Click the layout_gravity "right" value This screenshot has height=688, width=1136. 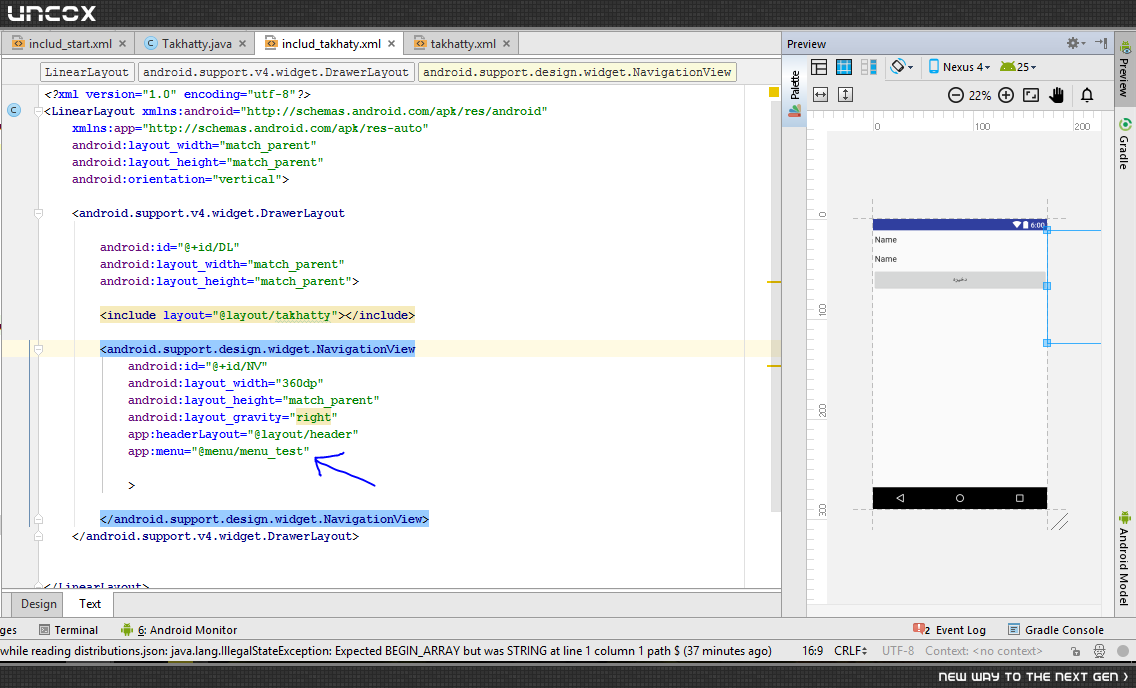click(314, 417)
